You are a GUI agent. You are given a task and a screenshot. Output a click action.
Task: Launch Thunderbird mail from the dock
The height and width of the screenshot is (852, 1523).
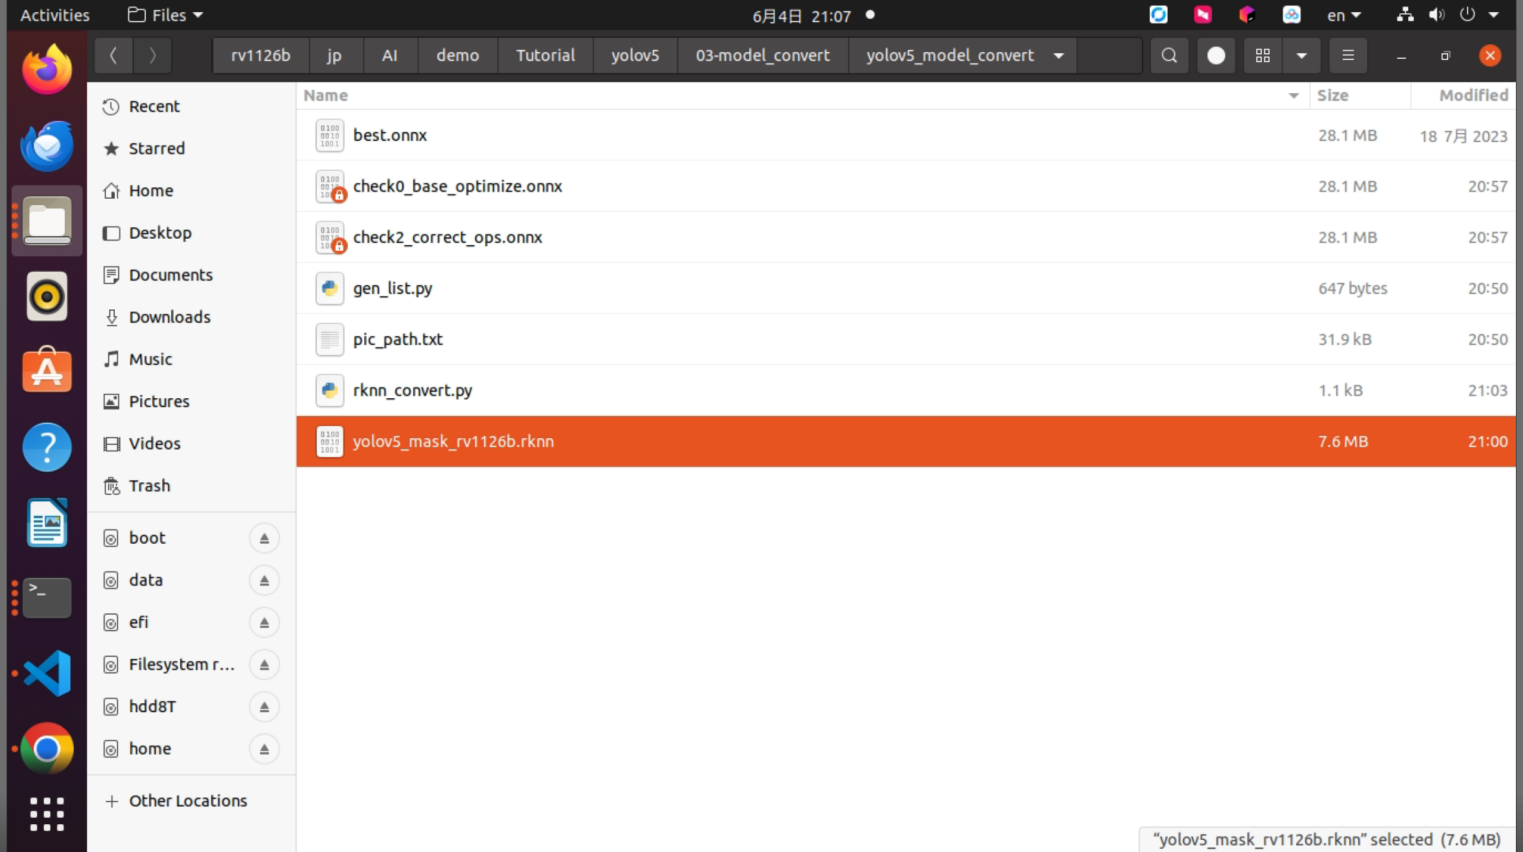click(47, 146)
